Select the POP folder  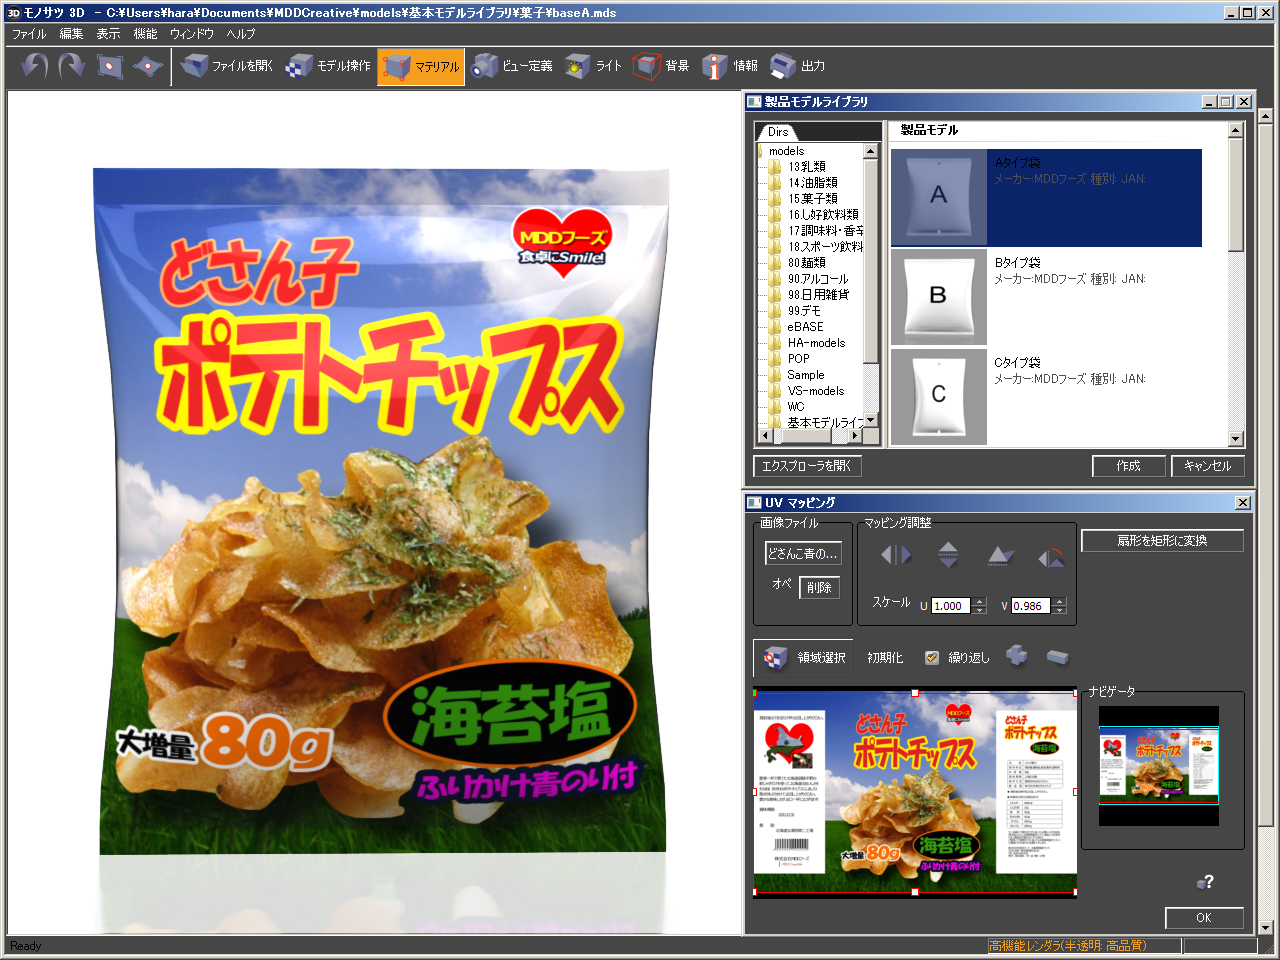point(799,359)
